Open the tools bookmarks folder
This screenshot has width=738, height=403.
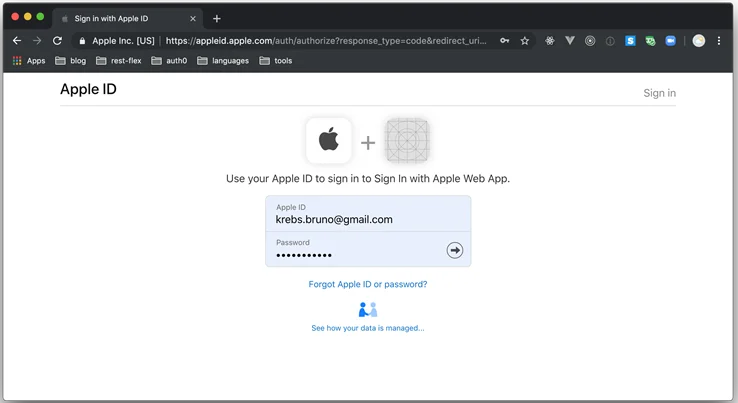point(275,61)
